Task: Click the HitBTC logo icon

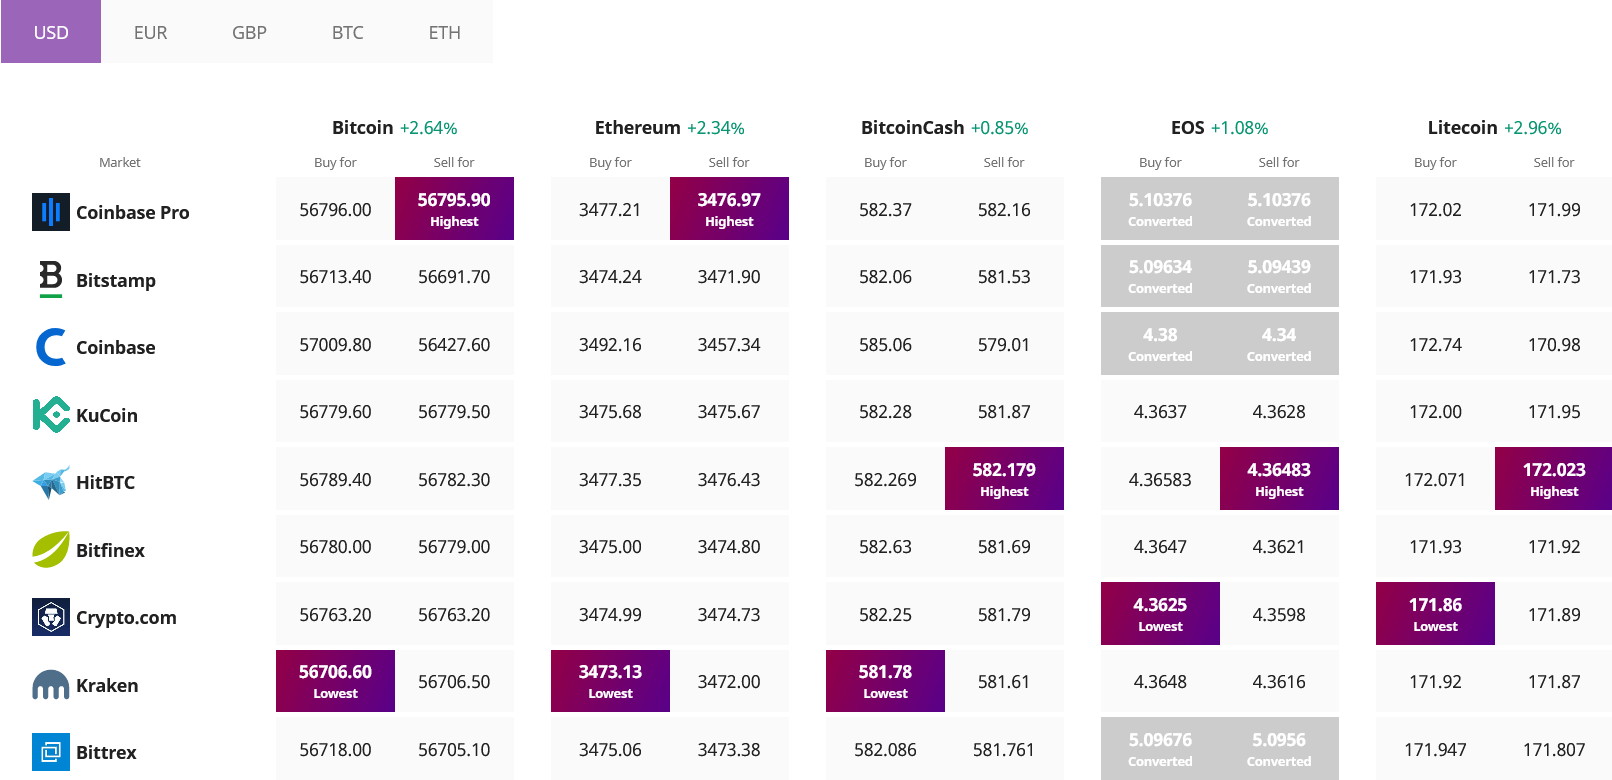Action: (x=50, y=482)
